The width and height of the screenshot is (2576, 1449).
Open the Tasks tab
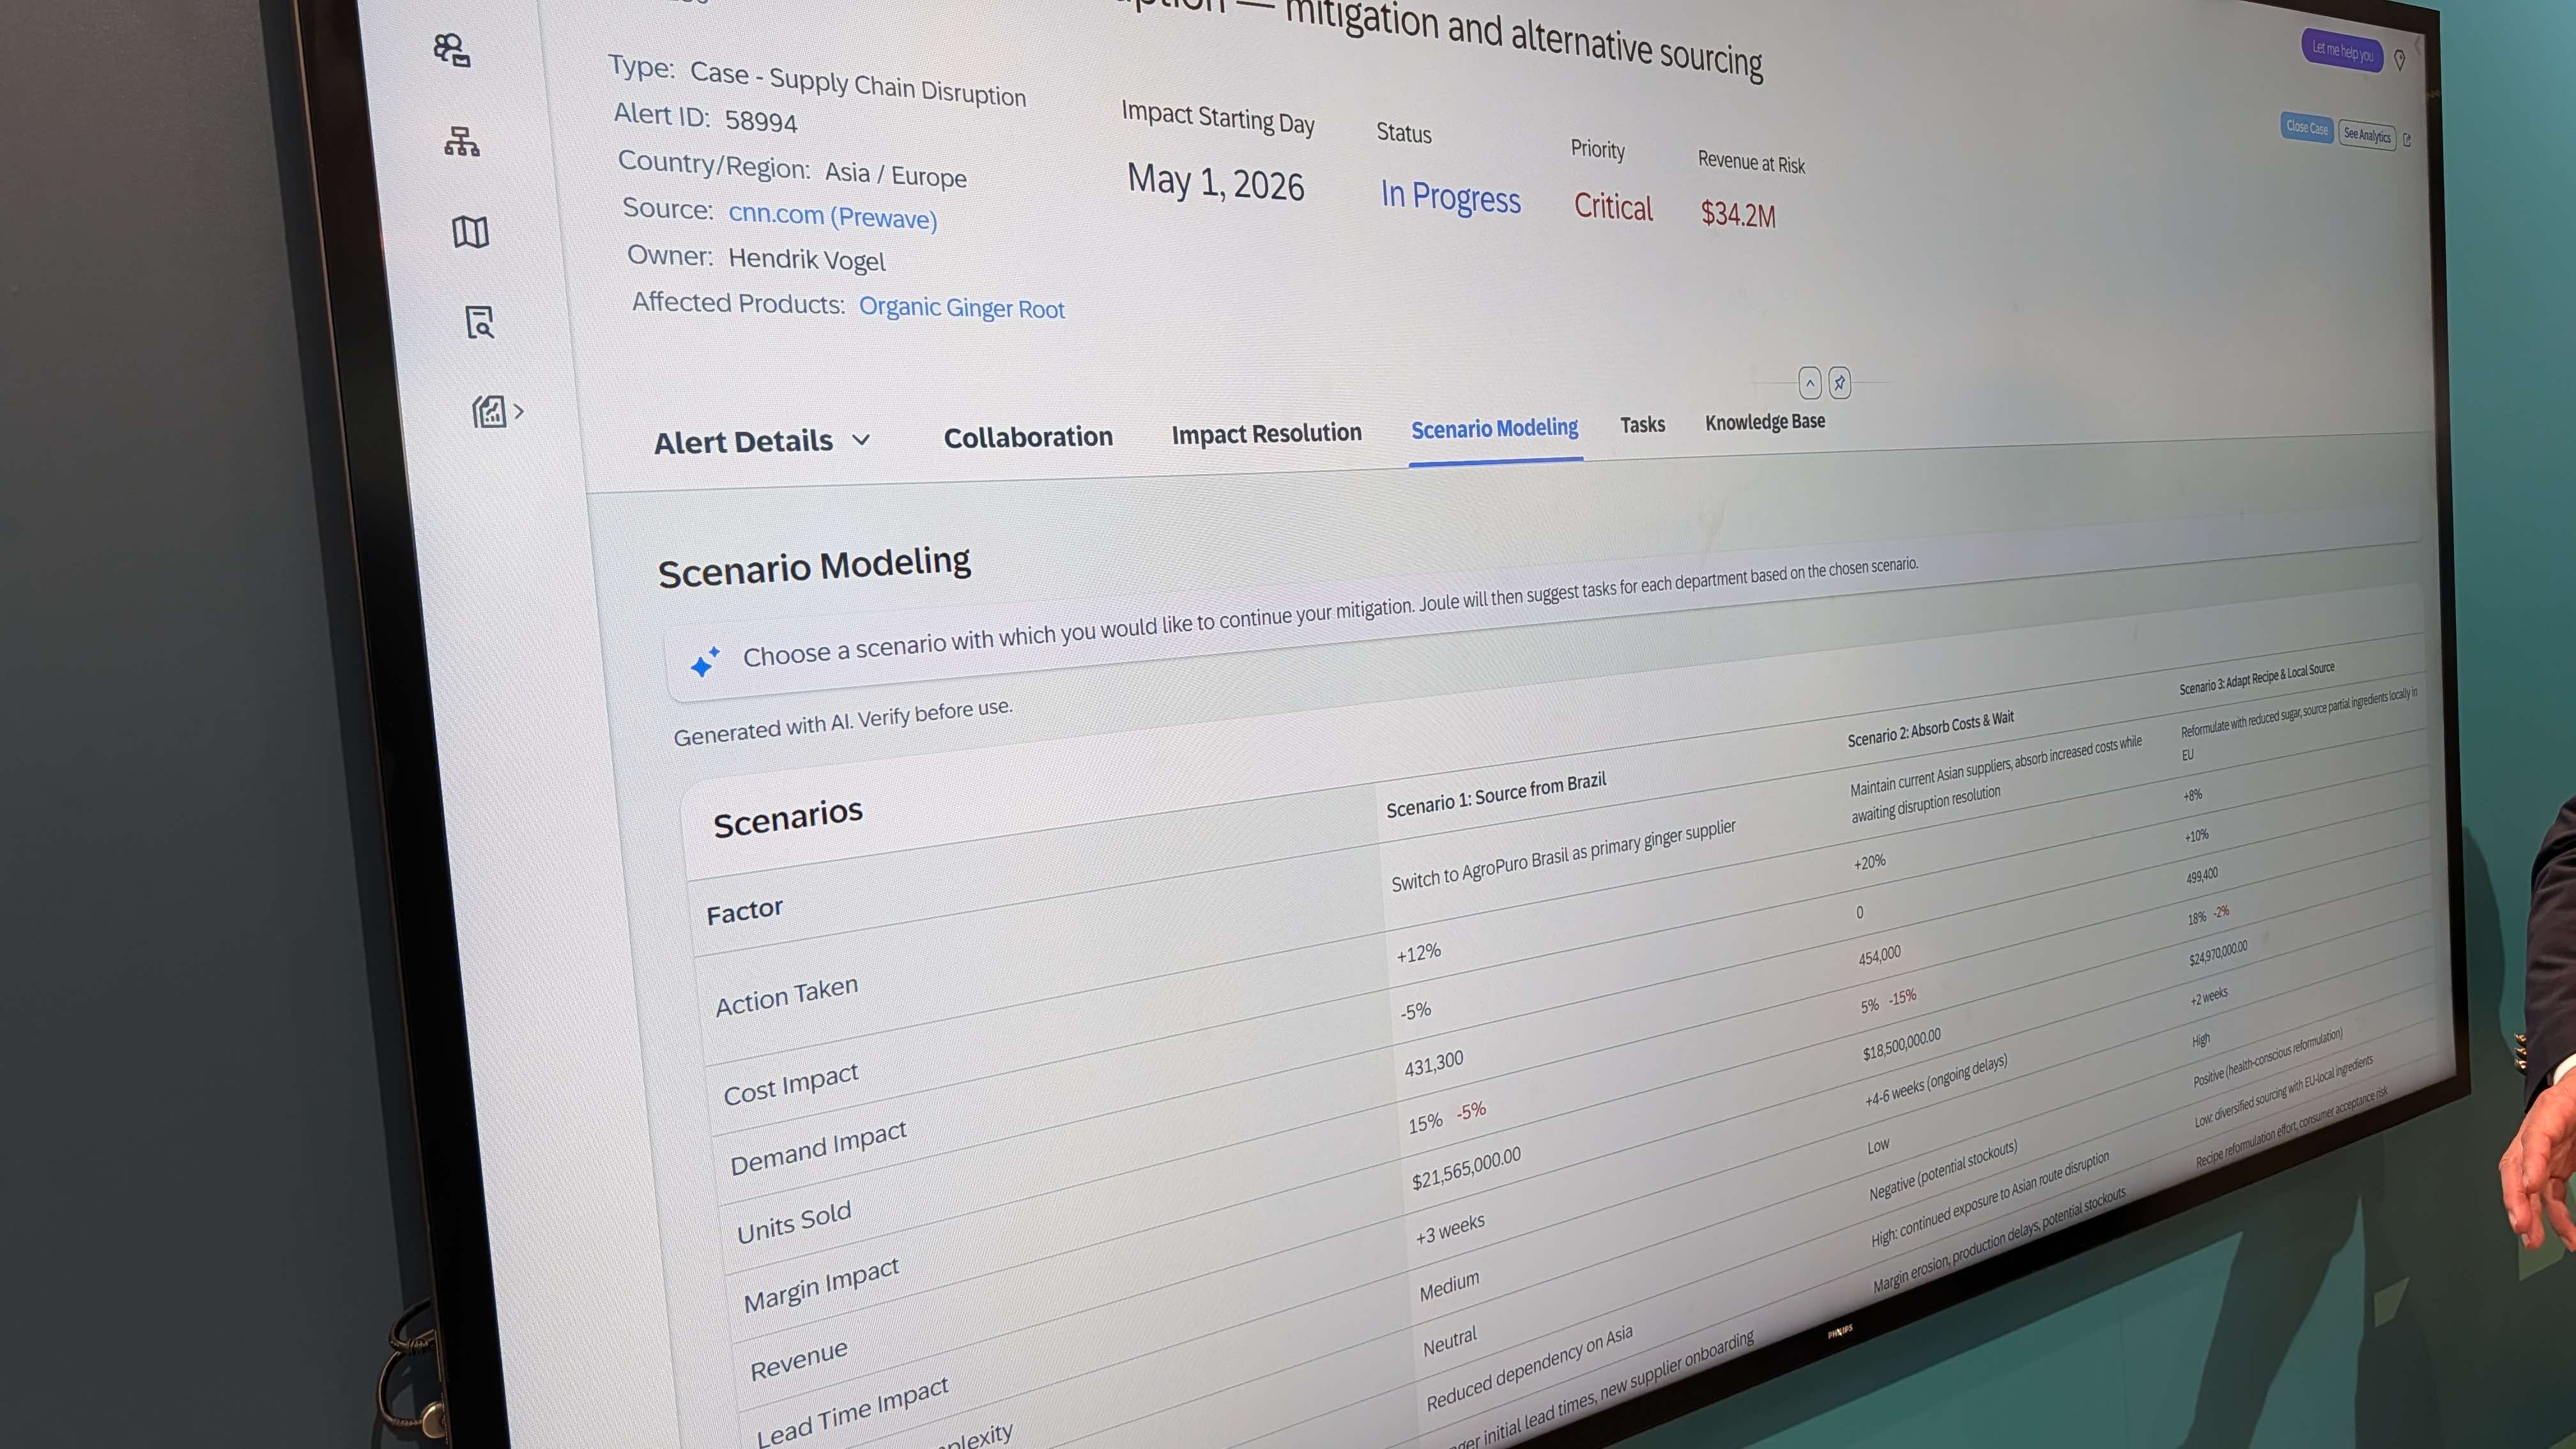(1642, 425)
